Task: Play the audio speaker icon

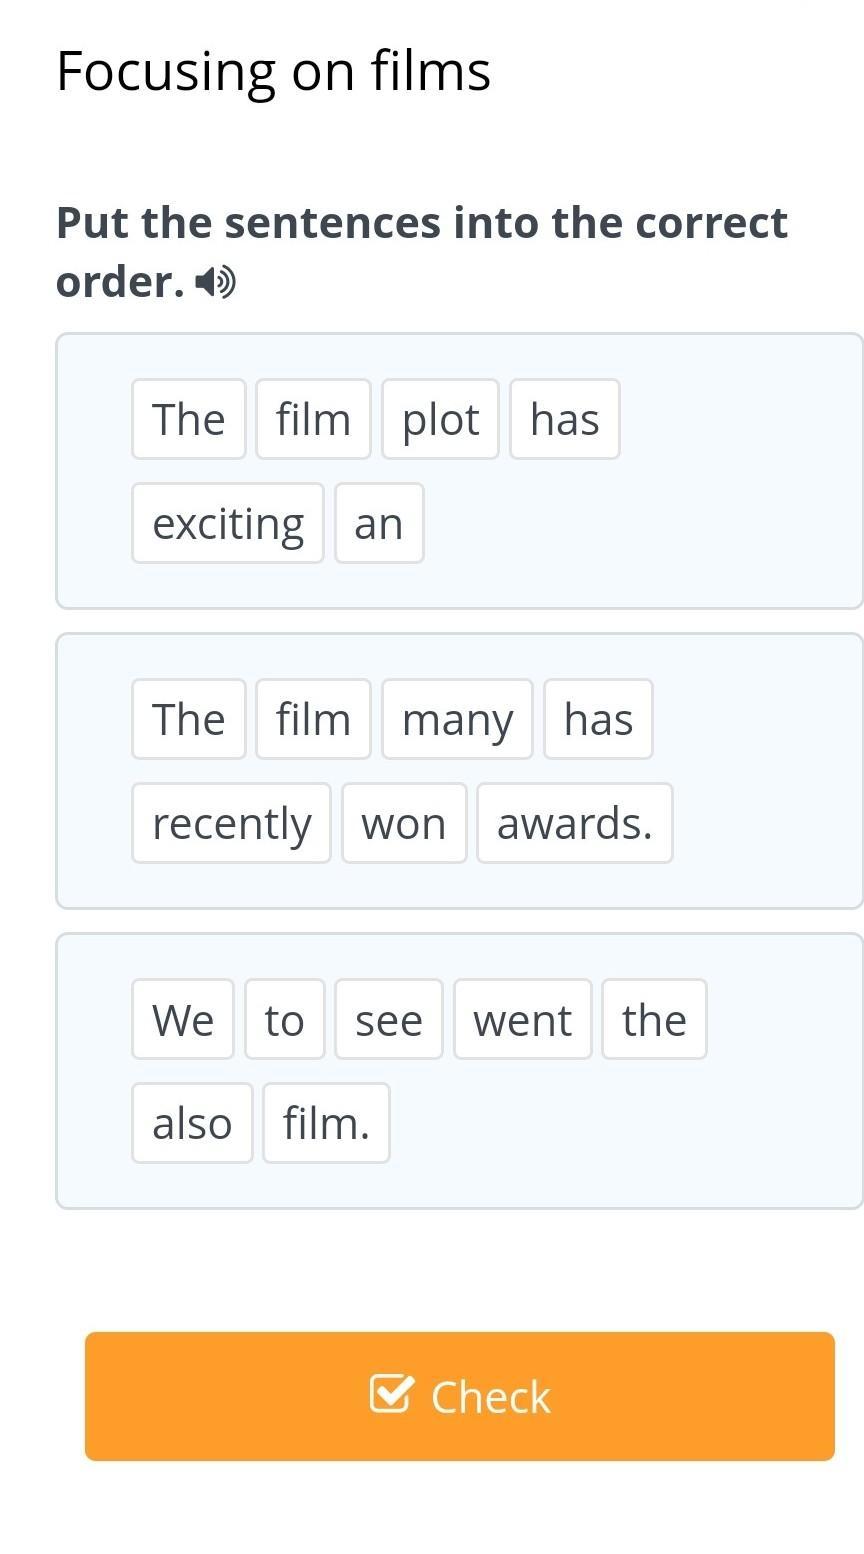Action: coord(215,283)
